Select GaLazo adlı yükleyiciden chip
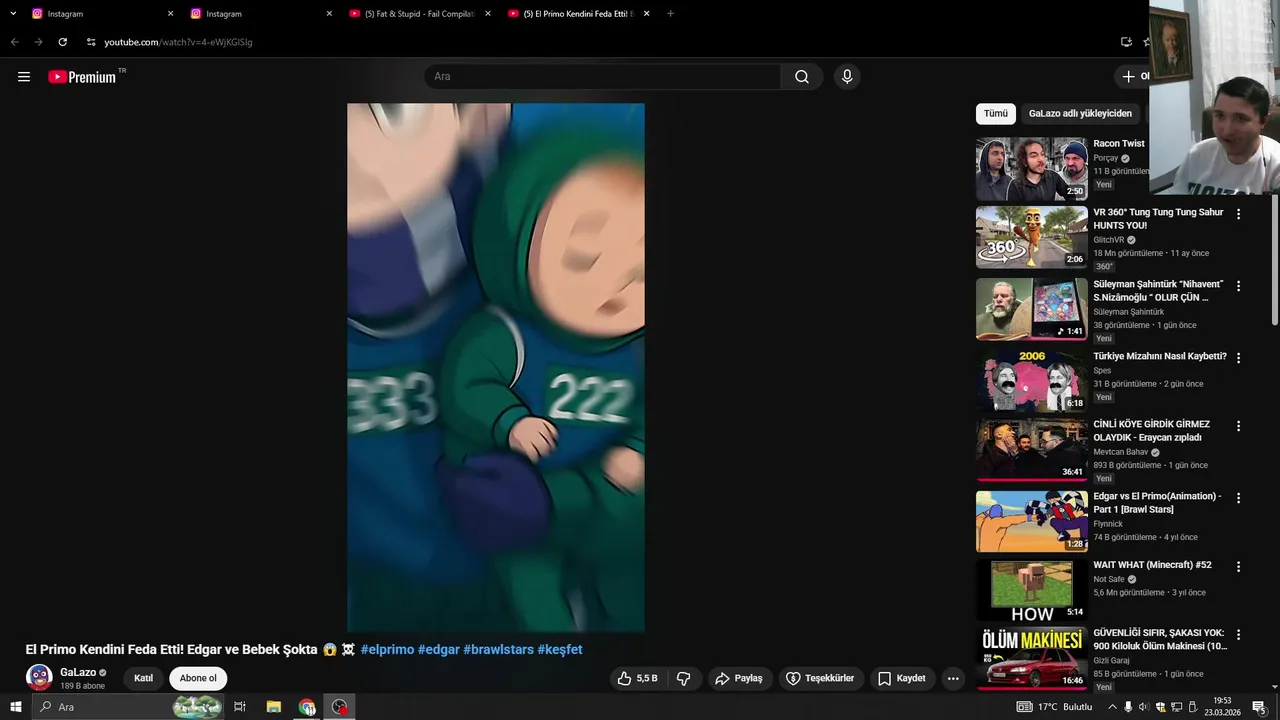1280x720 pixels. click(x=1080, y=114)
